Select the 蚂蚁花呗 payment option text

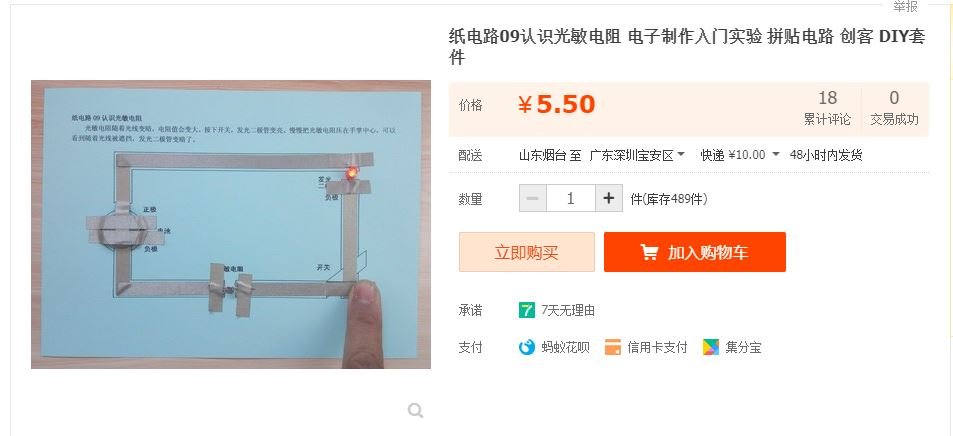565,348
